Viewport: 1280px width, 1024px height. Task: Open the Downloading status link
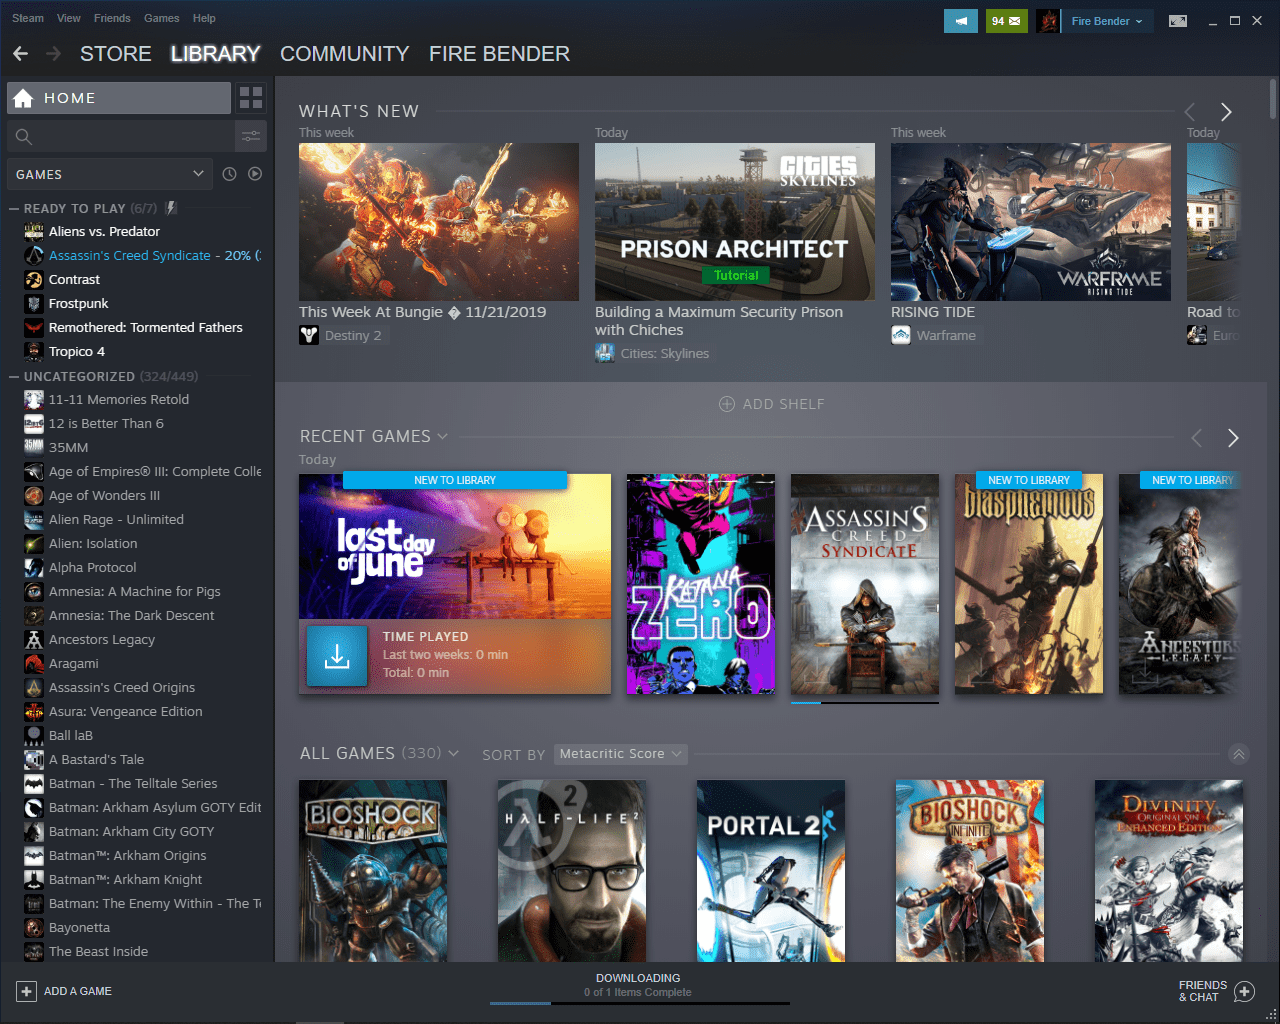click(x=638, y=978)
